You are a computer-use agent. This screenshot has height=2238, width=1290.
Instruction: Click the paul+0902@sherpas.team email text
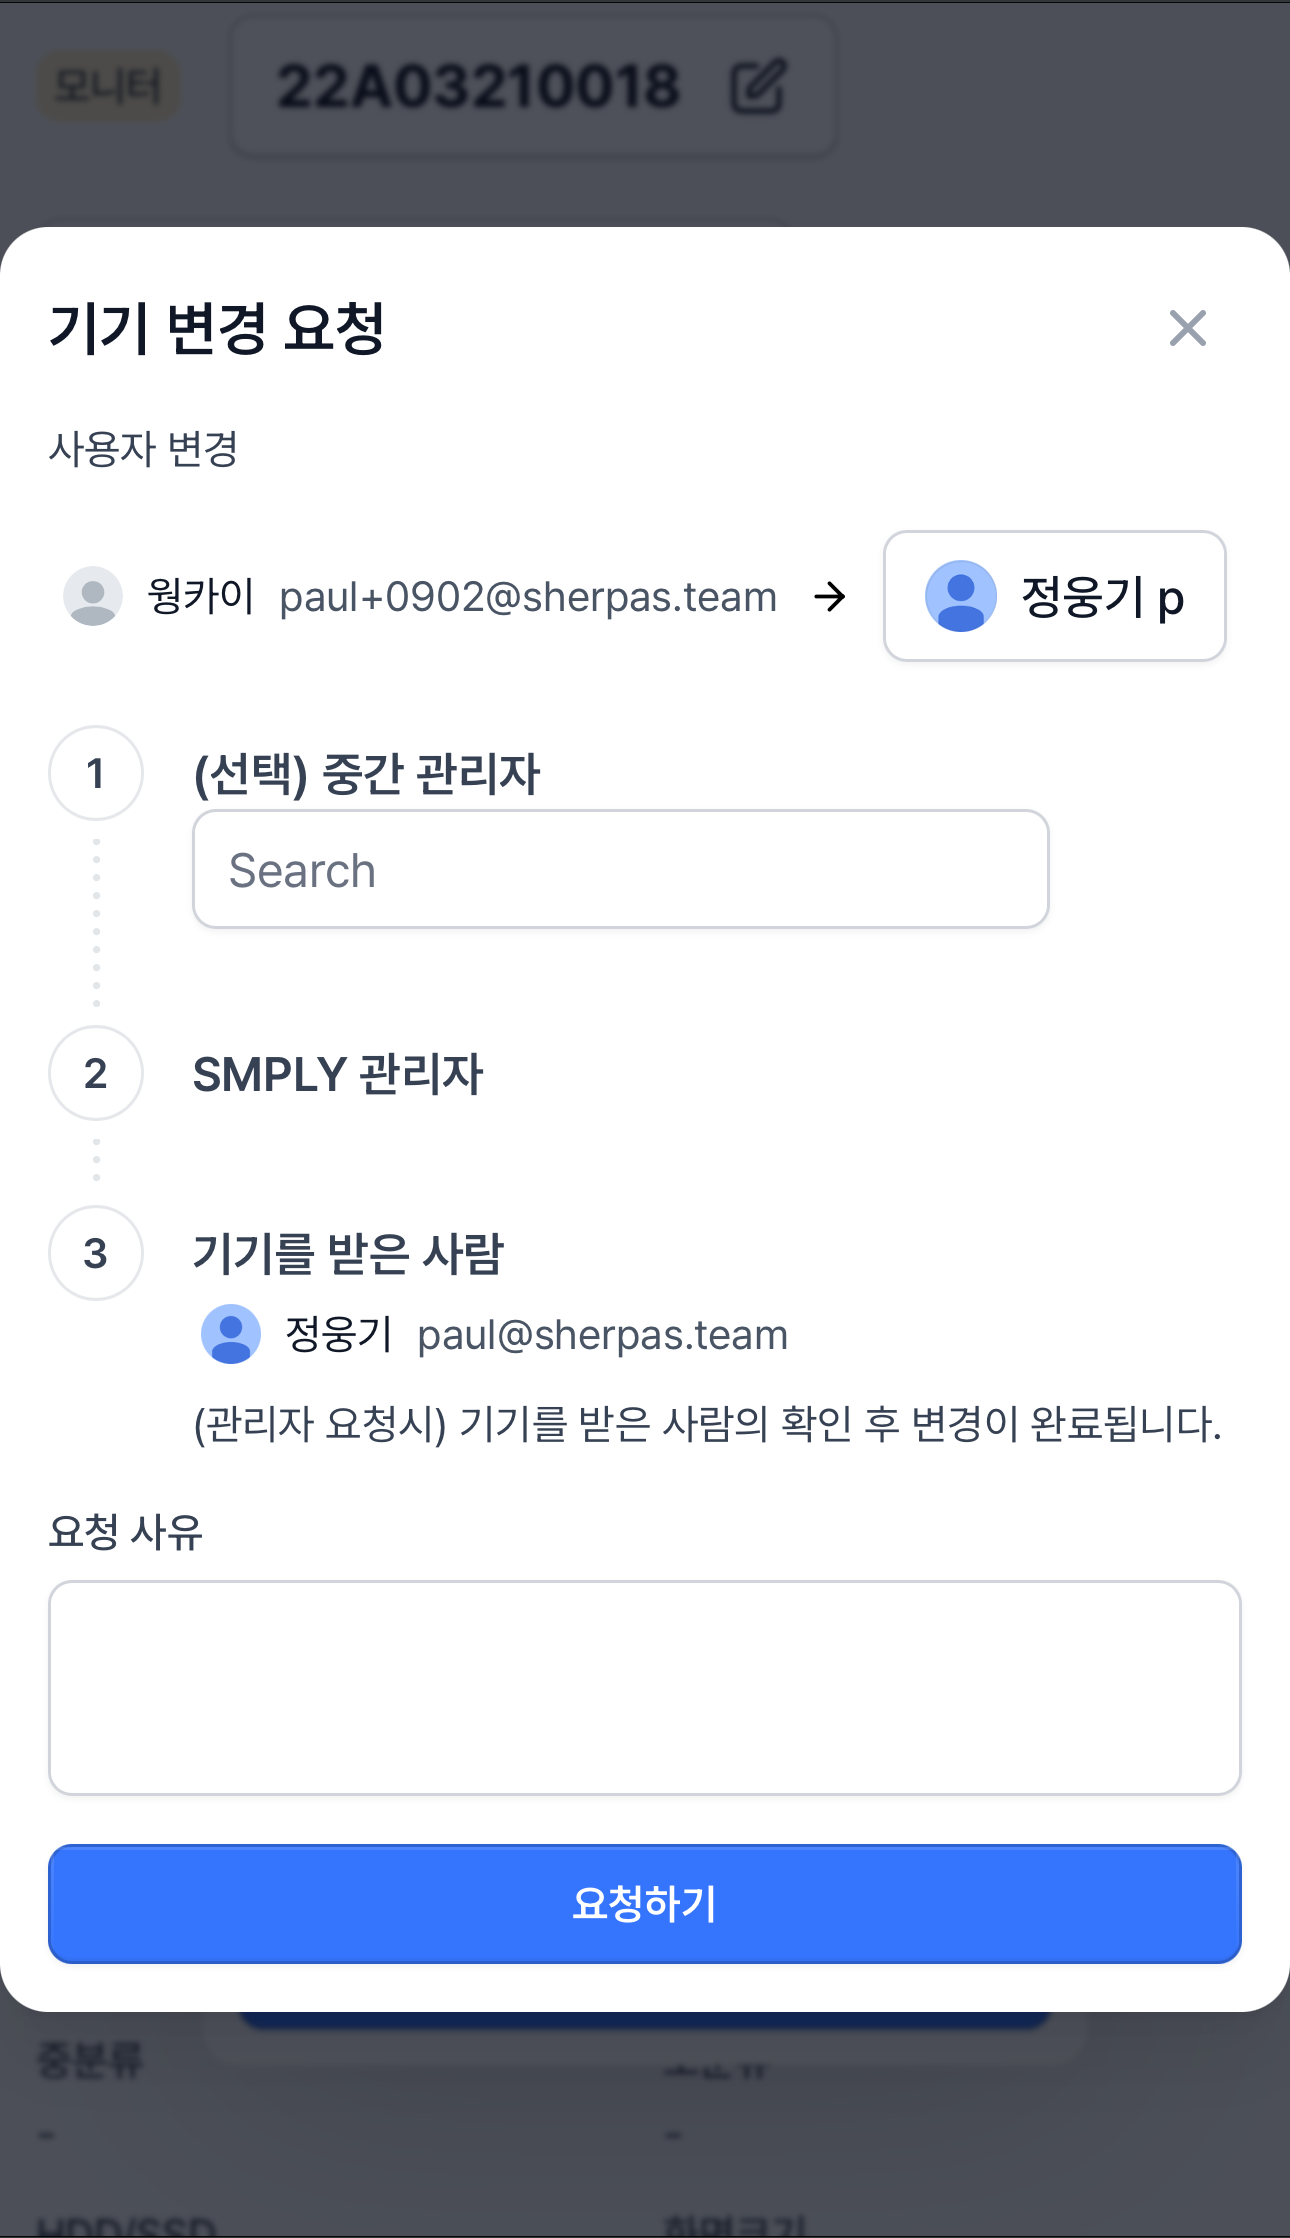528,597
